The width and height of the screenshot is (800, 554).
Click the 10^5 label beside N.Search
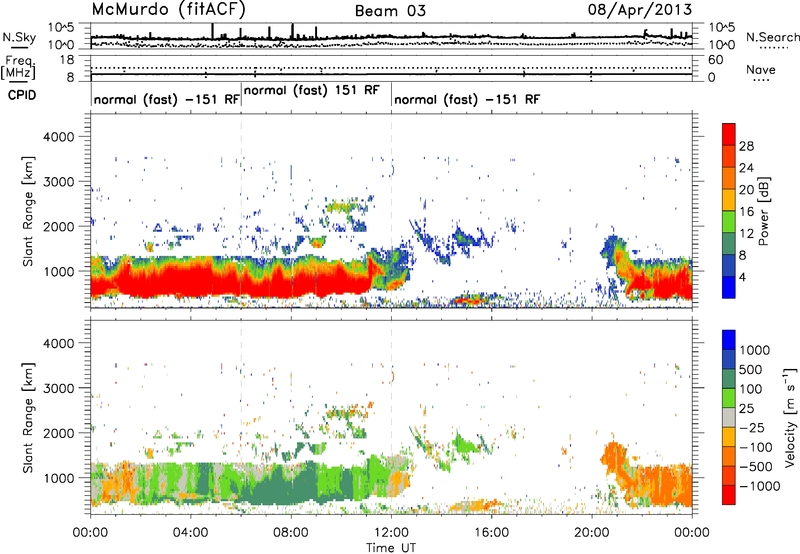point(722,27)
